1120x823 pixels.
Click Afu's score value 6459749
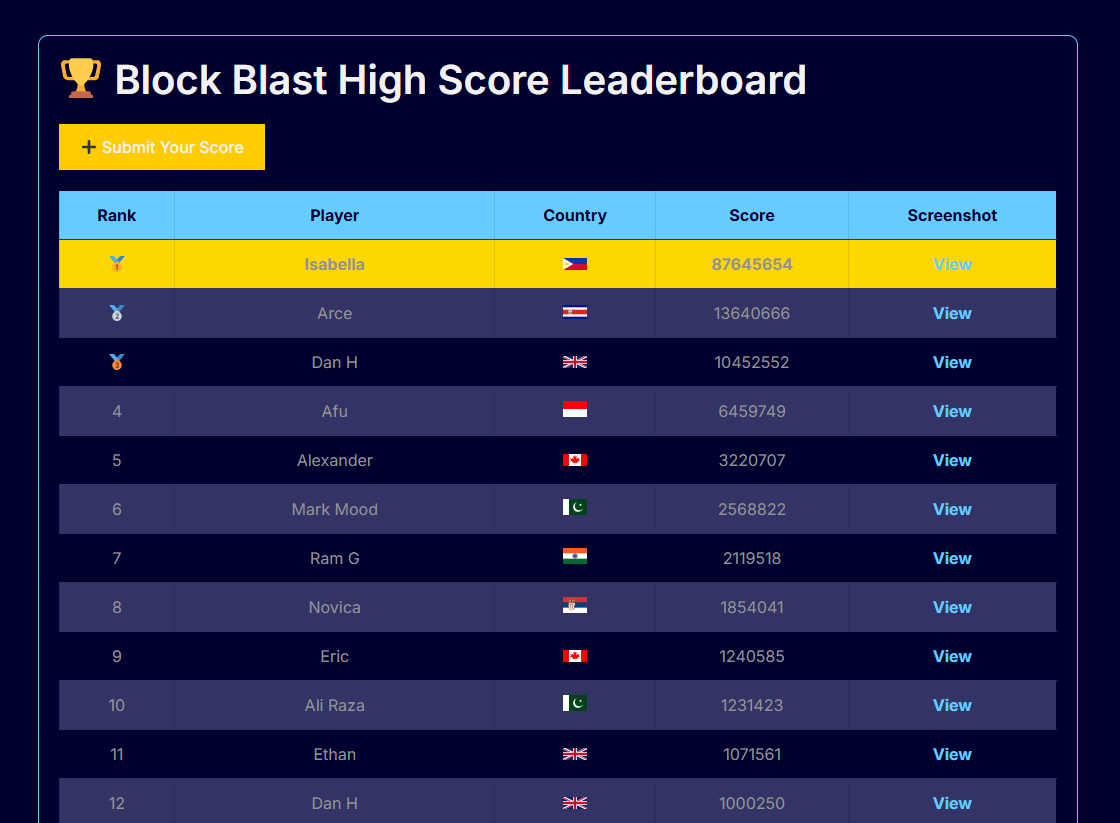coord(751,411)
